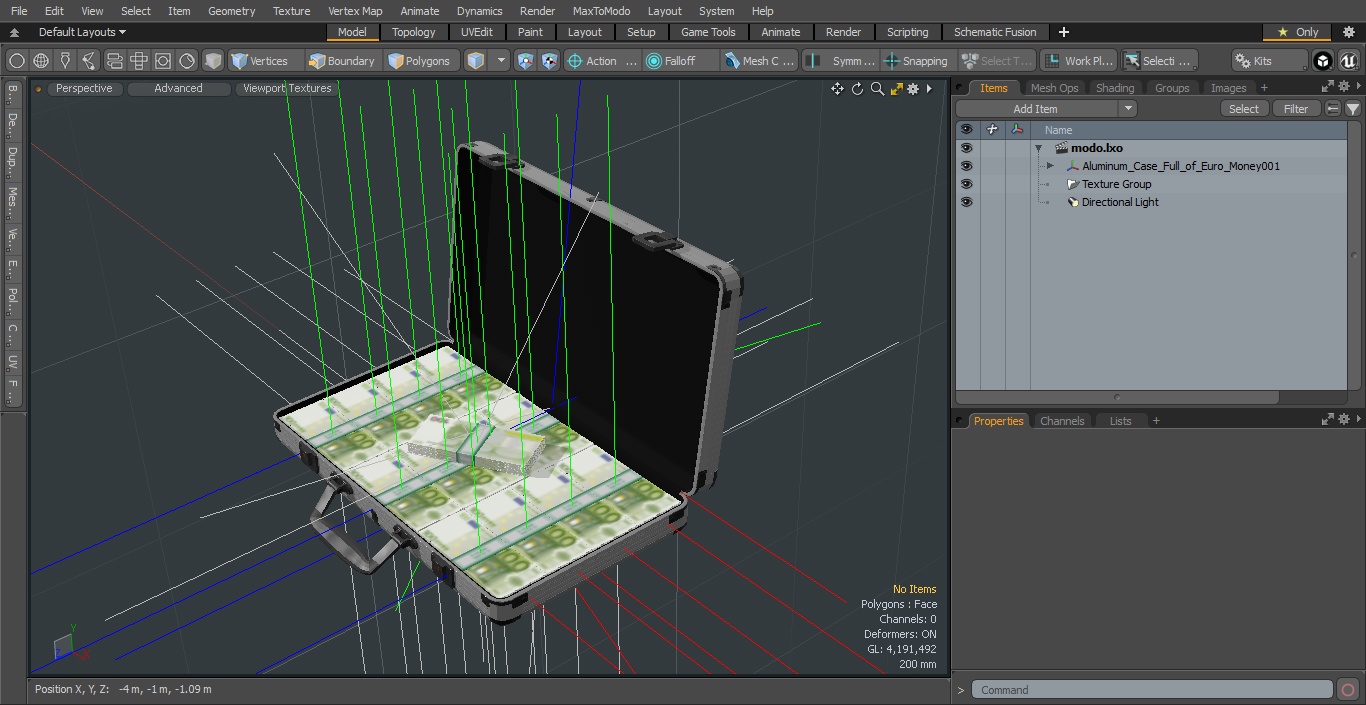Collapse the modo.lxo scene tree

coord(1039,148)
